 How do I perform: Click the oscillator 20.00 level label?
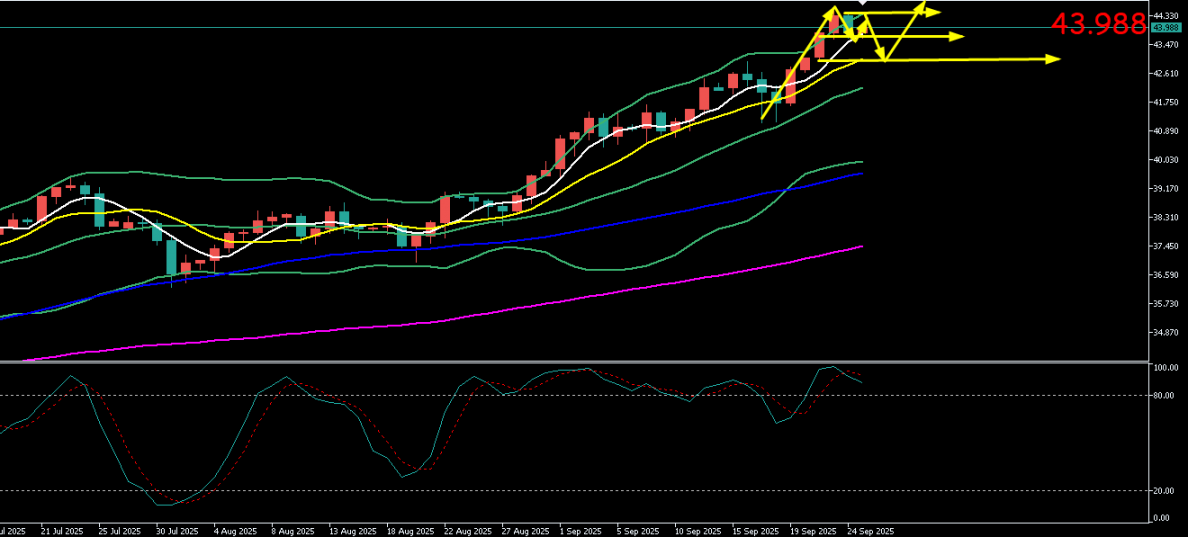point(1165,491)
